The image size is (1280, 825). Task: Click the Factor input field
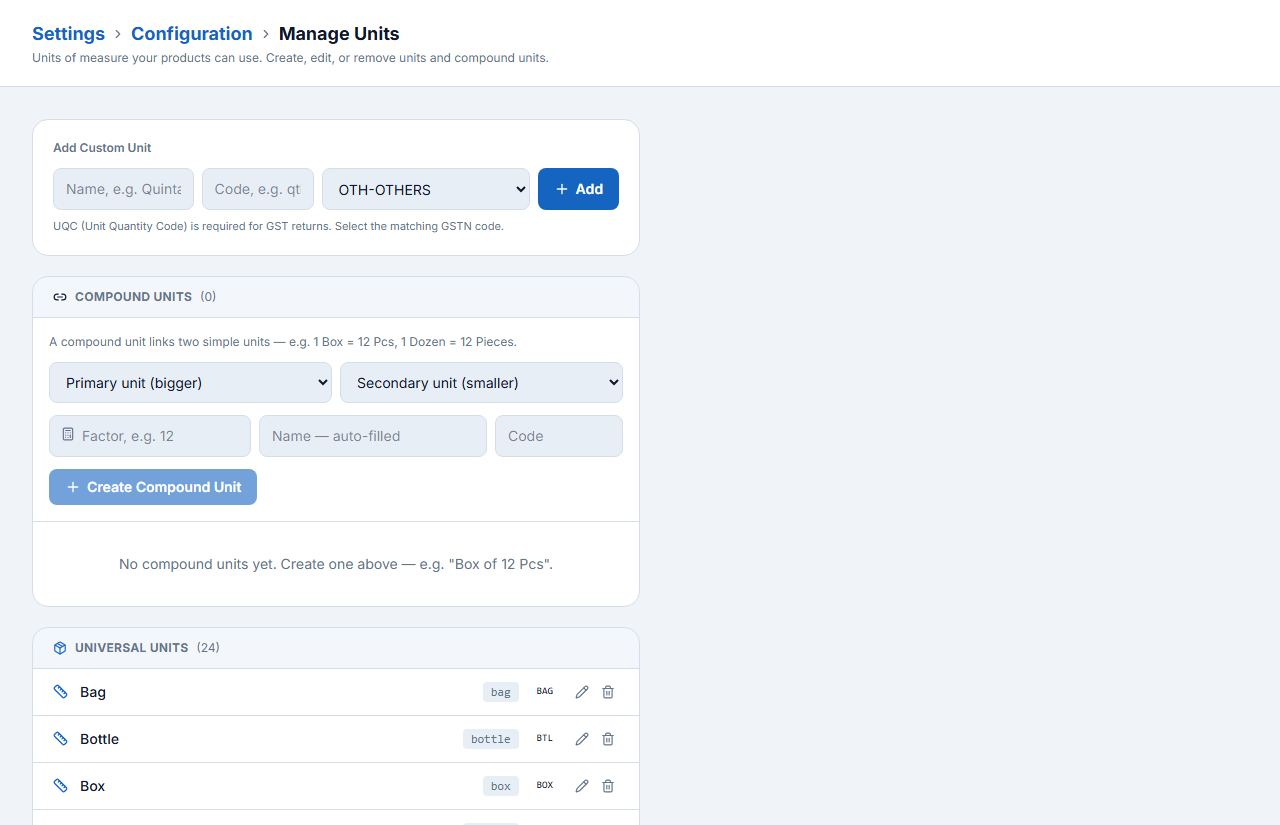click(x=150, y=436)
